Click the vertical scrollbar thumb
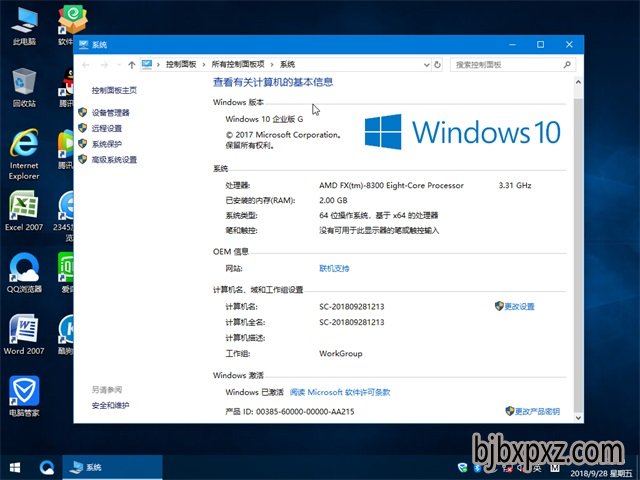Image resolution: width=640 pixels, height=480 pixels. coord(578,256)
